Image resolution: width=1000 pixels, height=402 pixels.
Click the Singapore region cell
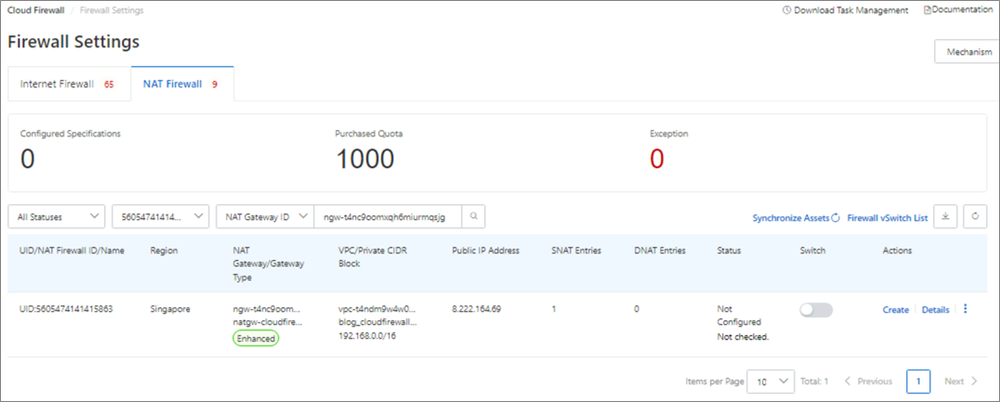(170, 309)
